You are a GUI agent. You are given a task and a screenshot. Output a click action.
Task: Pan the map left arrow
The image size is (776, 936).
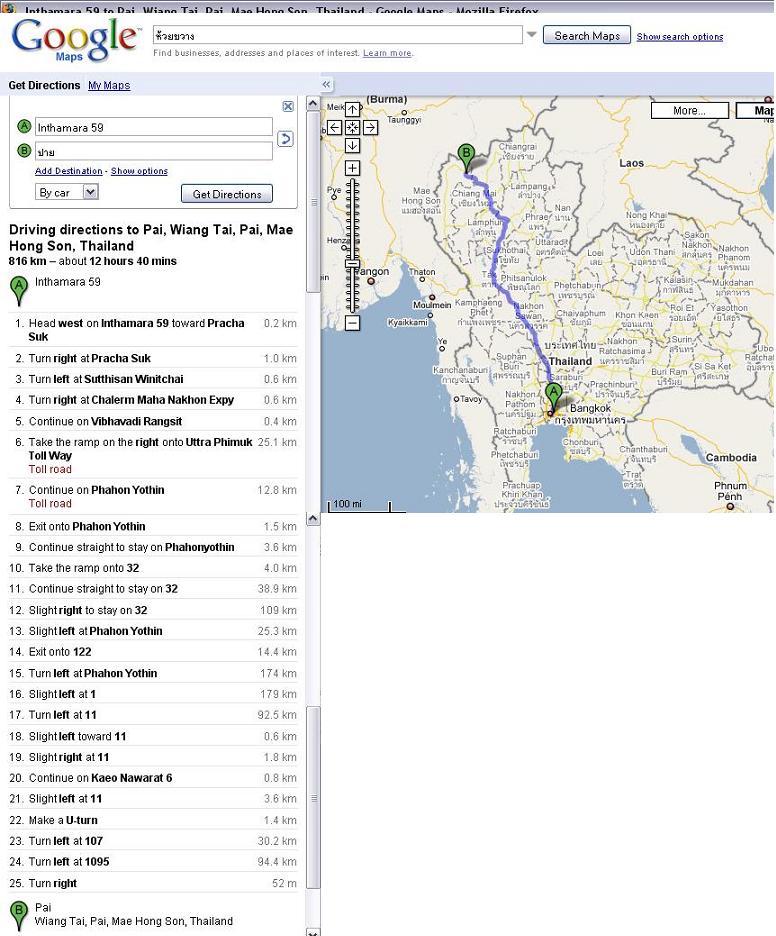point(334,127)
